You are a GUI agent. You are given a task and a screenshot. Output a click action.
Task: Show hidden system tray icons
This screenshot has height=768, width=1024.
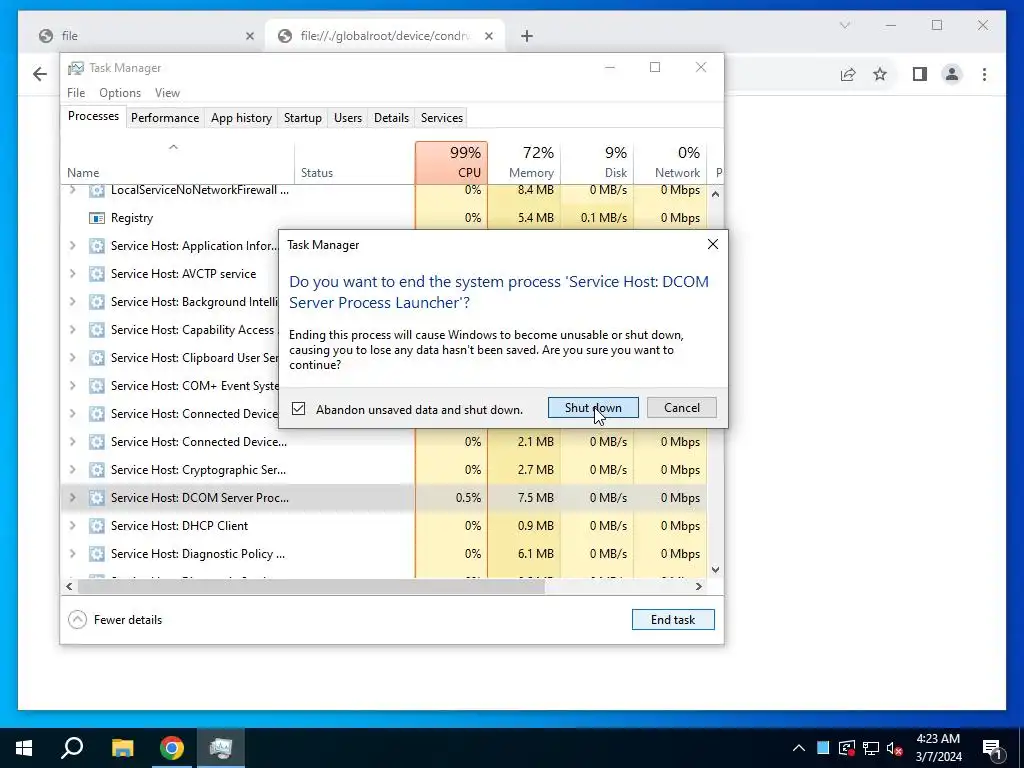coord(798,748)
